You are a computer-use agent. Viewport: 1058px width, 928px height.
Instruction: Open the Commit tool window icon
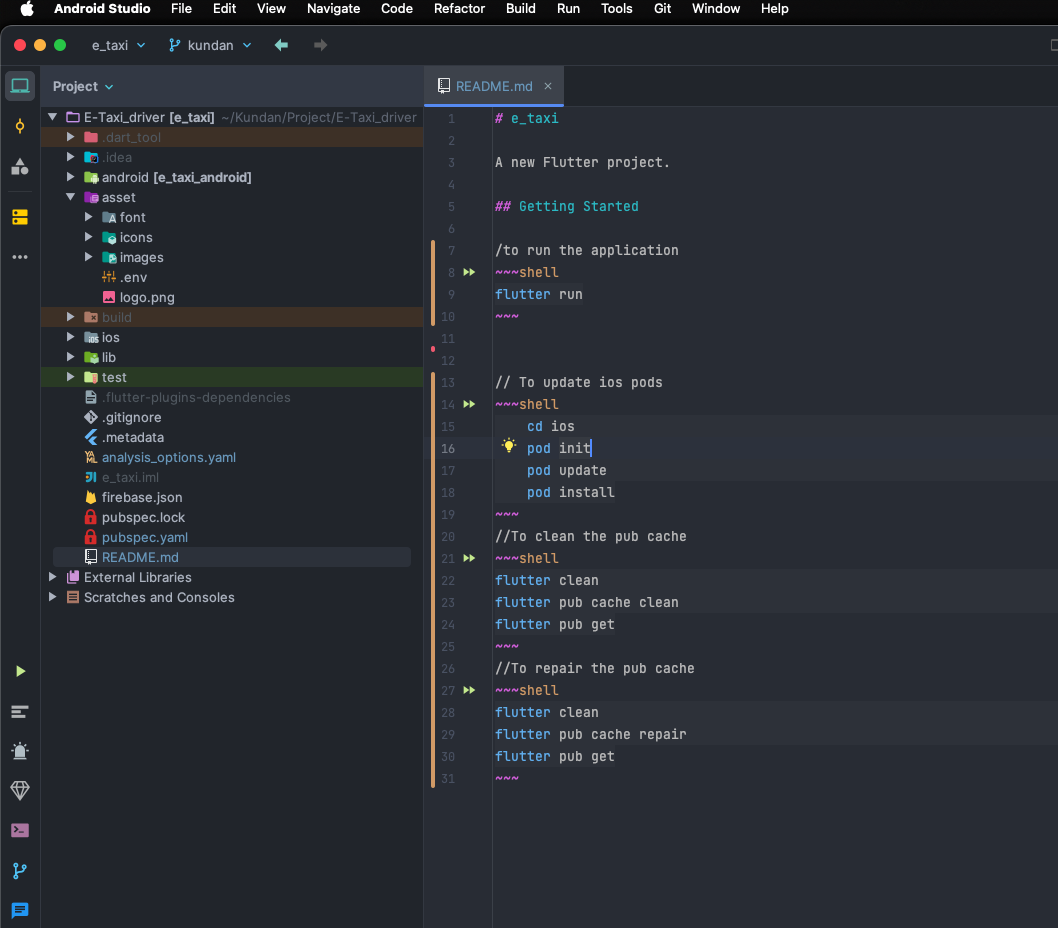tap(20, 126)
